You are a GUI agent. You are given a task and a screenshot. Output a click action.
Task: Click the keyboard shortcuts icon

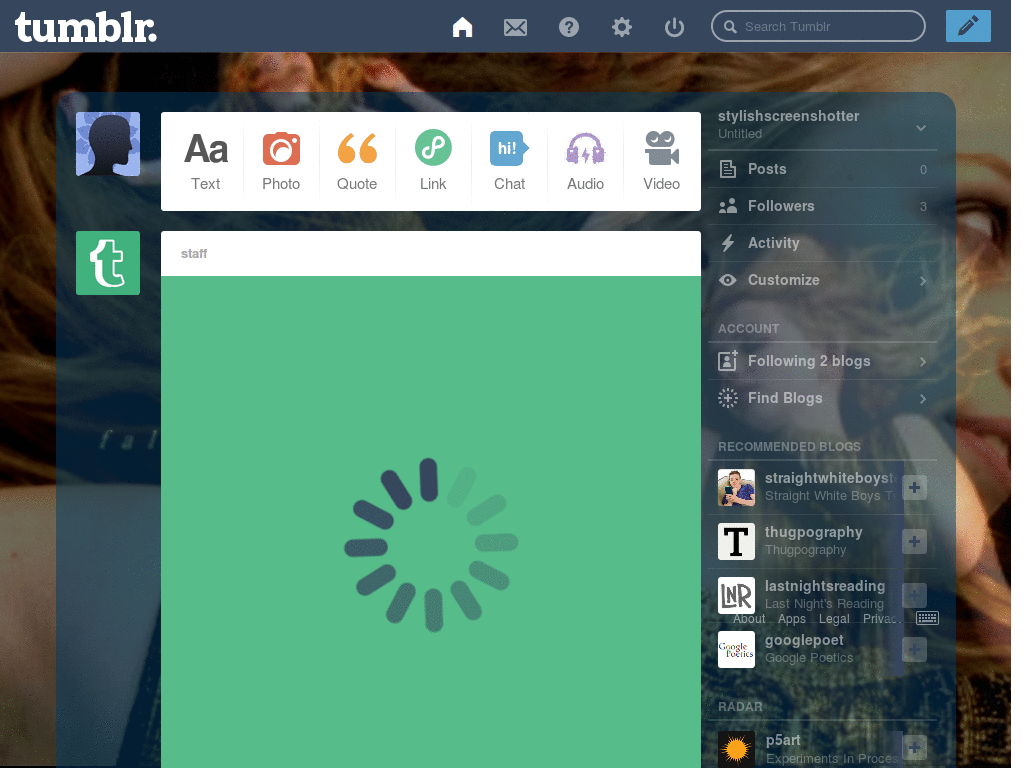coord(927,618)
